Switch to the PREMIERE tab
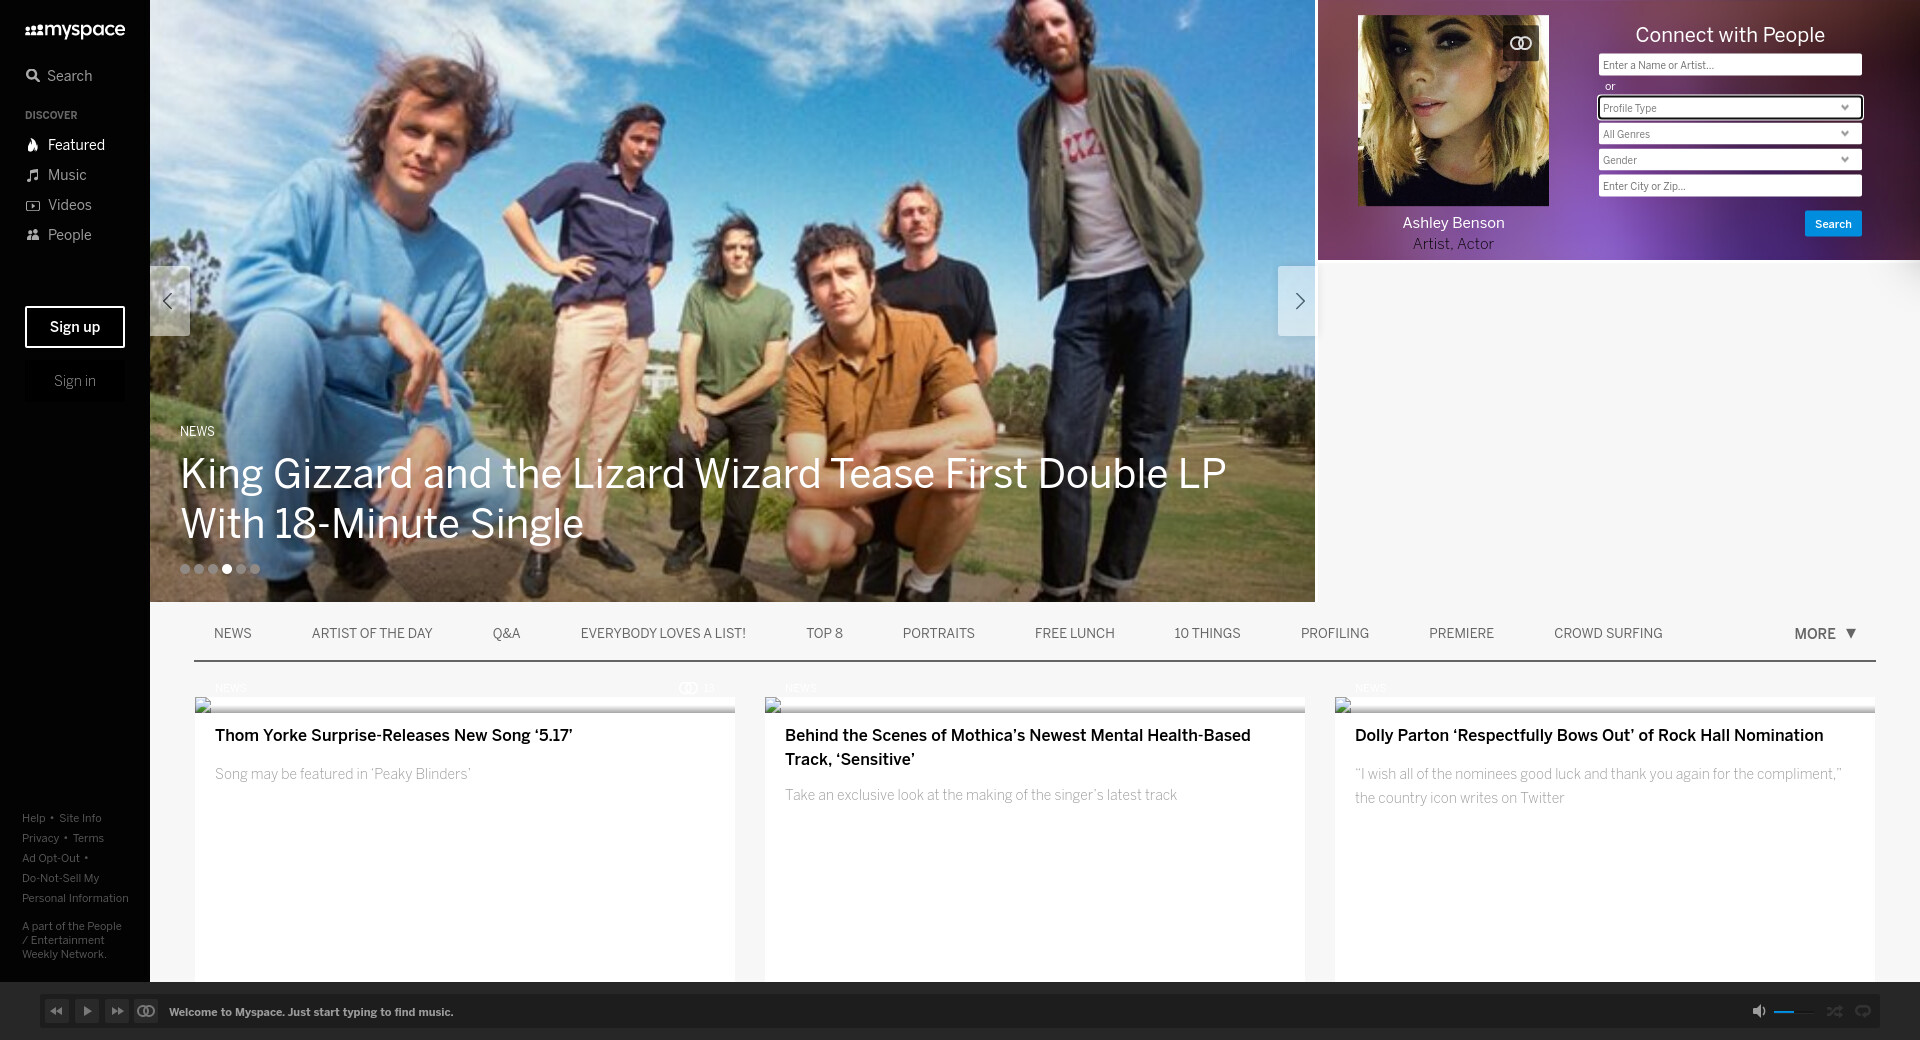Image resolution: width=1920 pixels, height=1040 pixels. (x=1462, y=634)
